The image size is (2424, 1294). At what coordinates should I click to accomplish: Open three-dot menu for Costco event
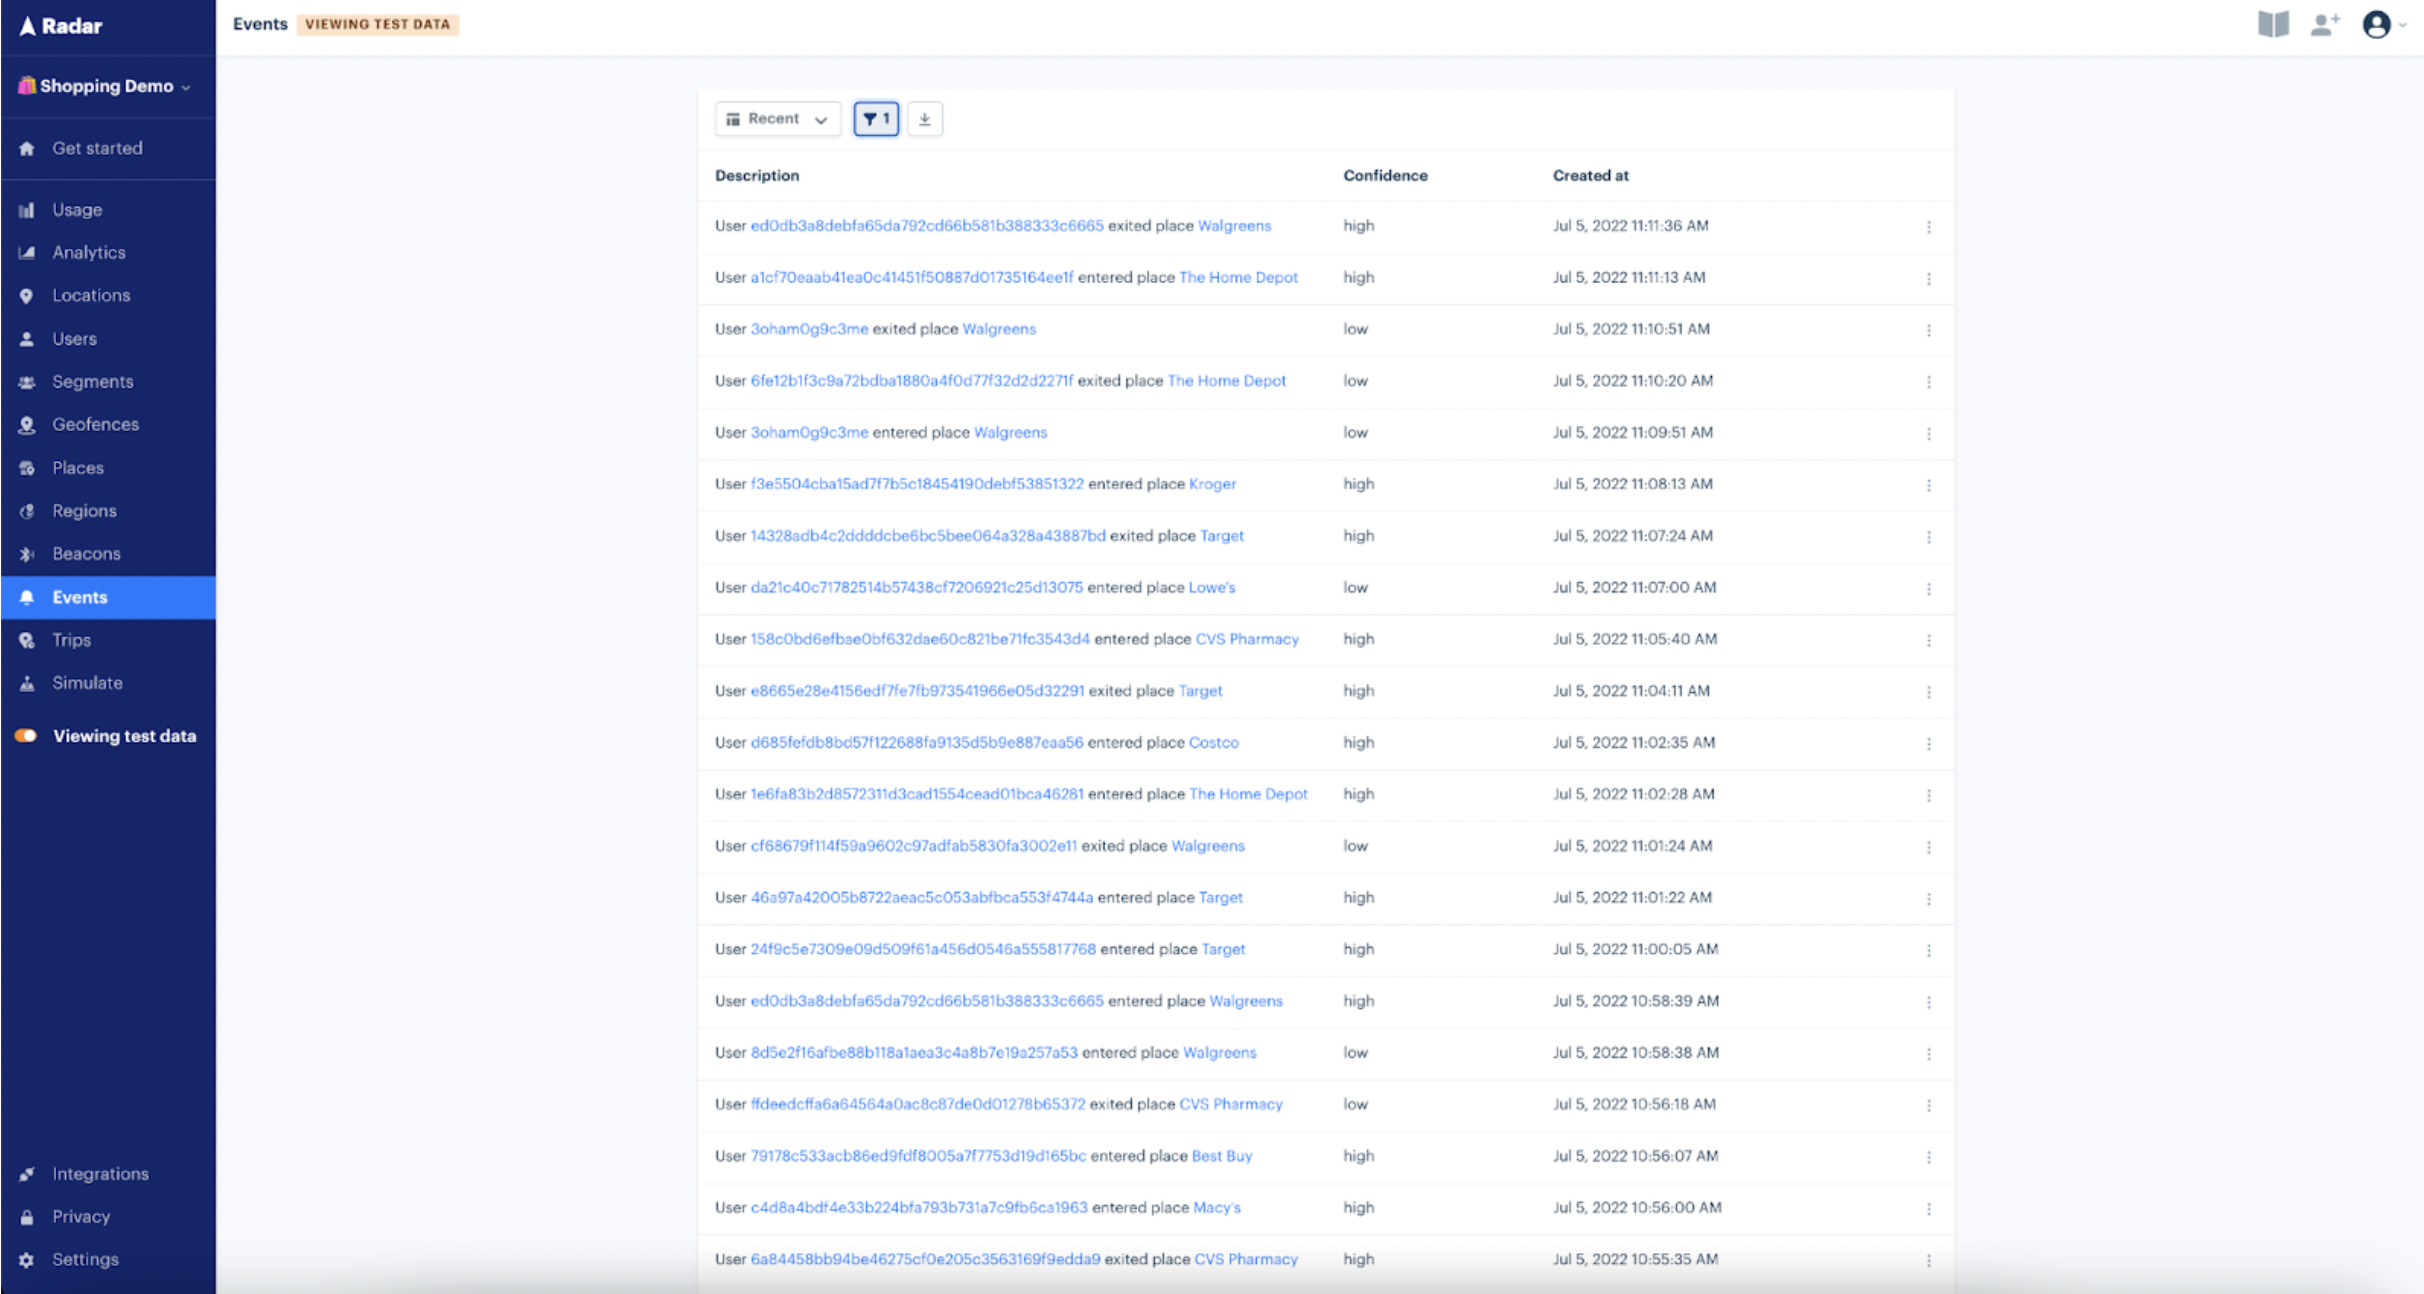click(1928, 744)
